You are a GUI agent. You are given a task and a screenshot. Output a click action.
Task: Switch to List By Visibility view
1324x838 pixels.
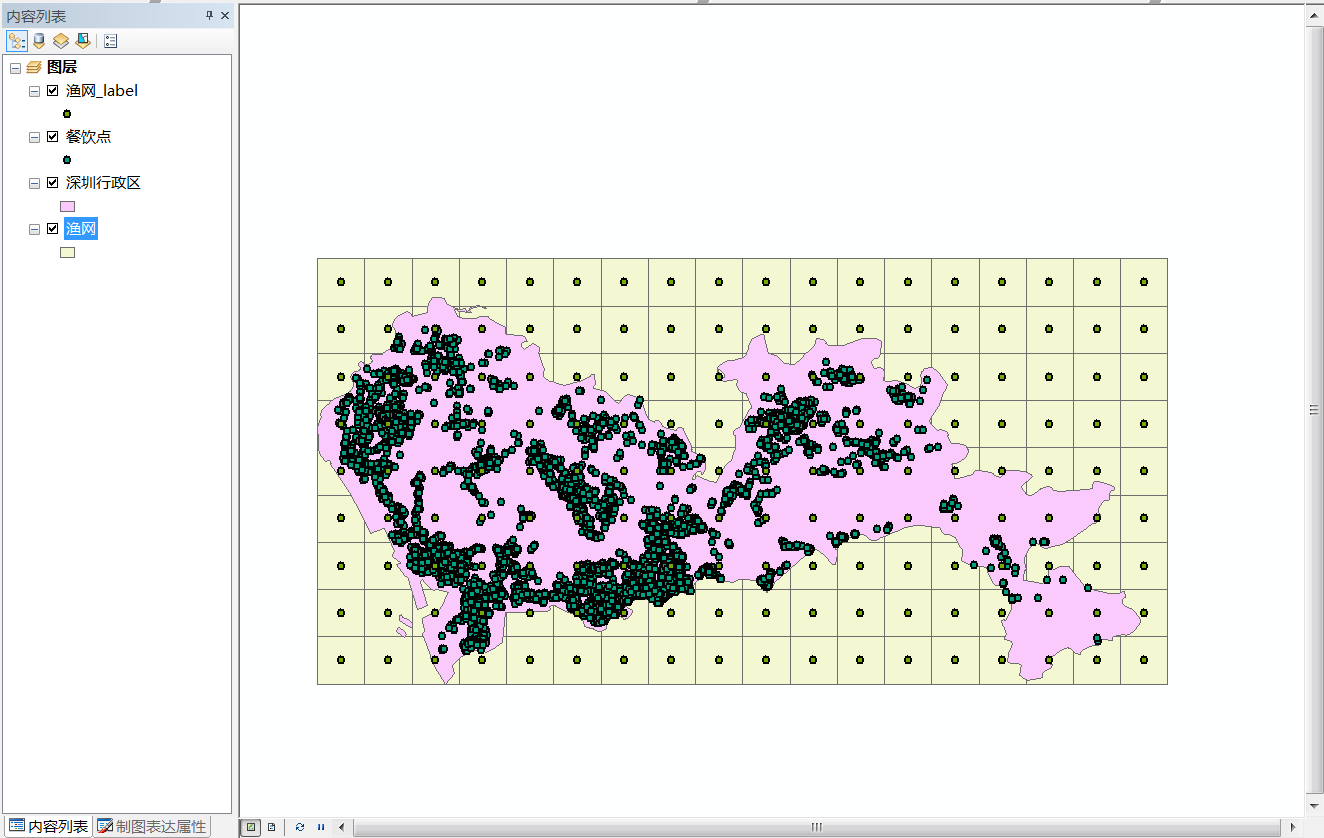tap(61, 41)
